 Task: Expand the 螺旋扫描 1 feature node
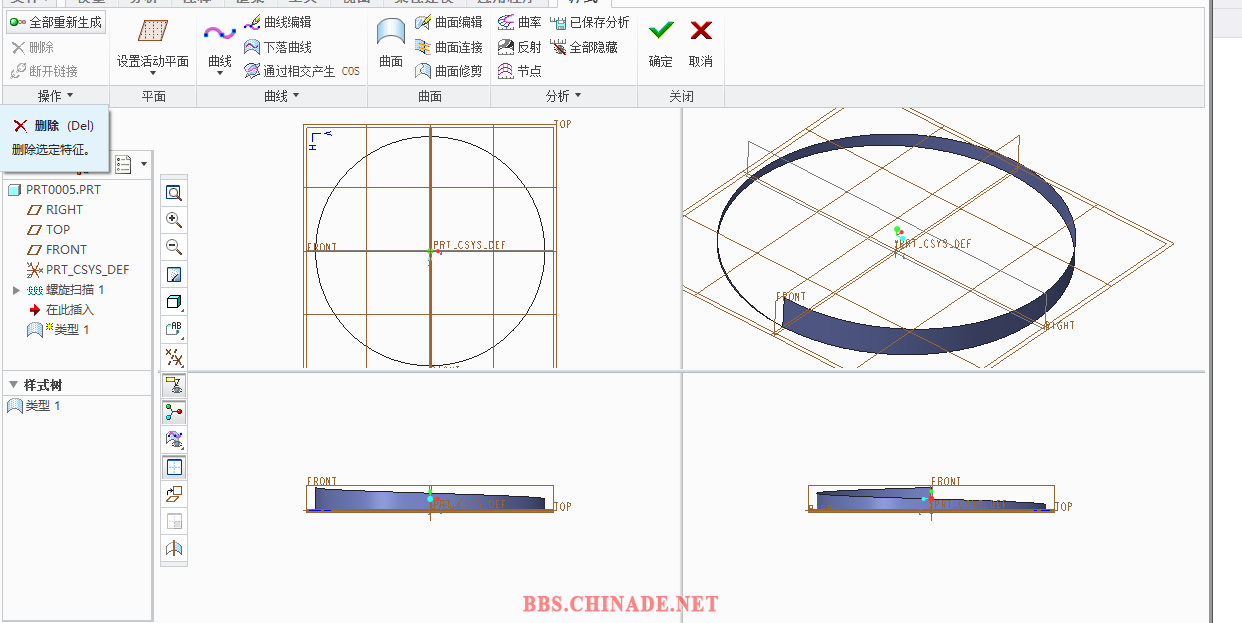coord(16,290)
